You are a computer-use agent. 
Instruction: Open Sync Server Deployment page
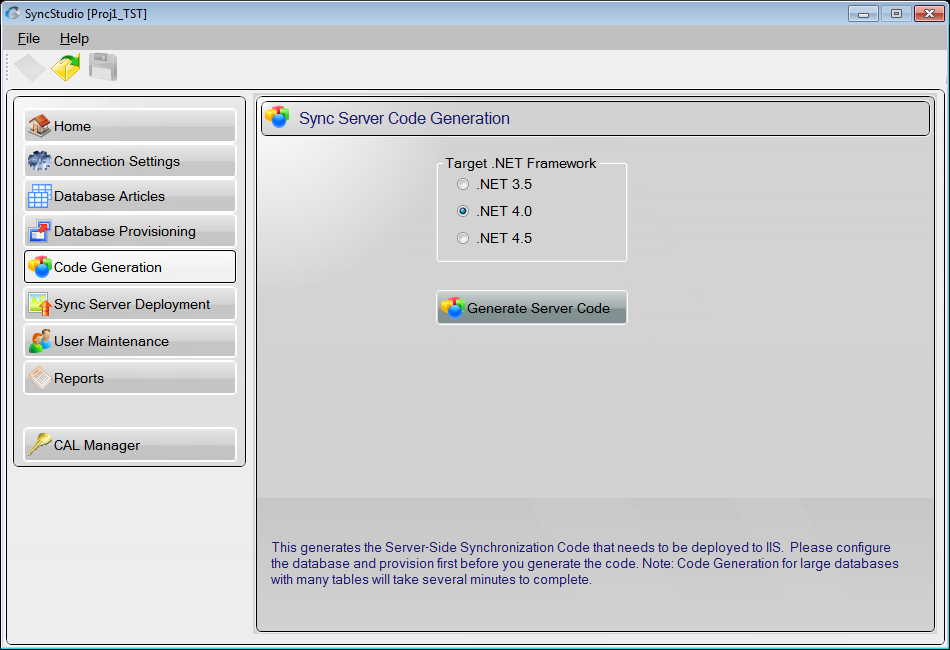(130, 304)
